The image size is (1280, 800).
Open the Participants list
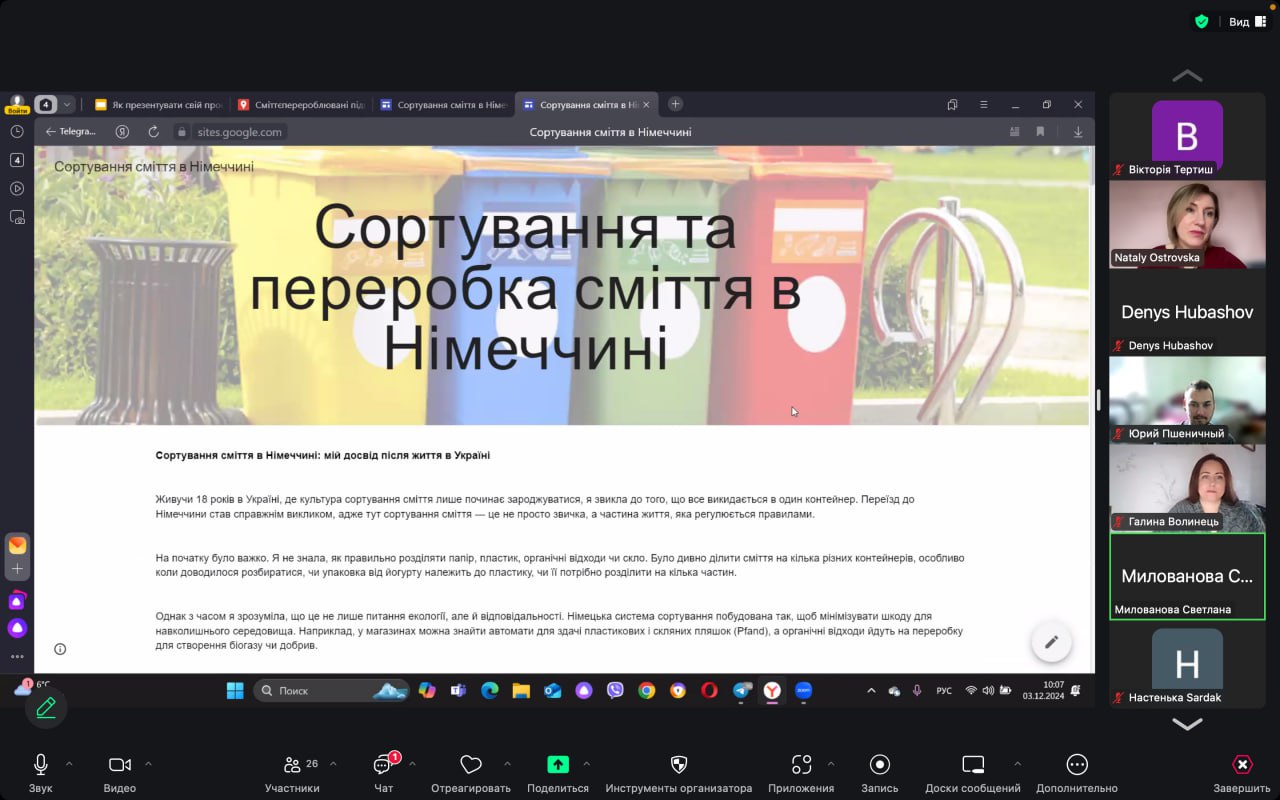[293, 765]
